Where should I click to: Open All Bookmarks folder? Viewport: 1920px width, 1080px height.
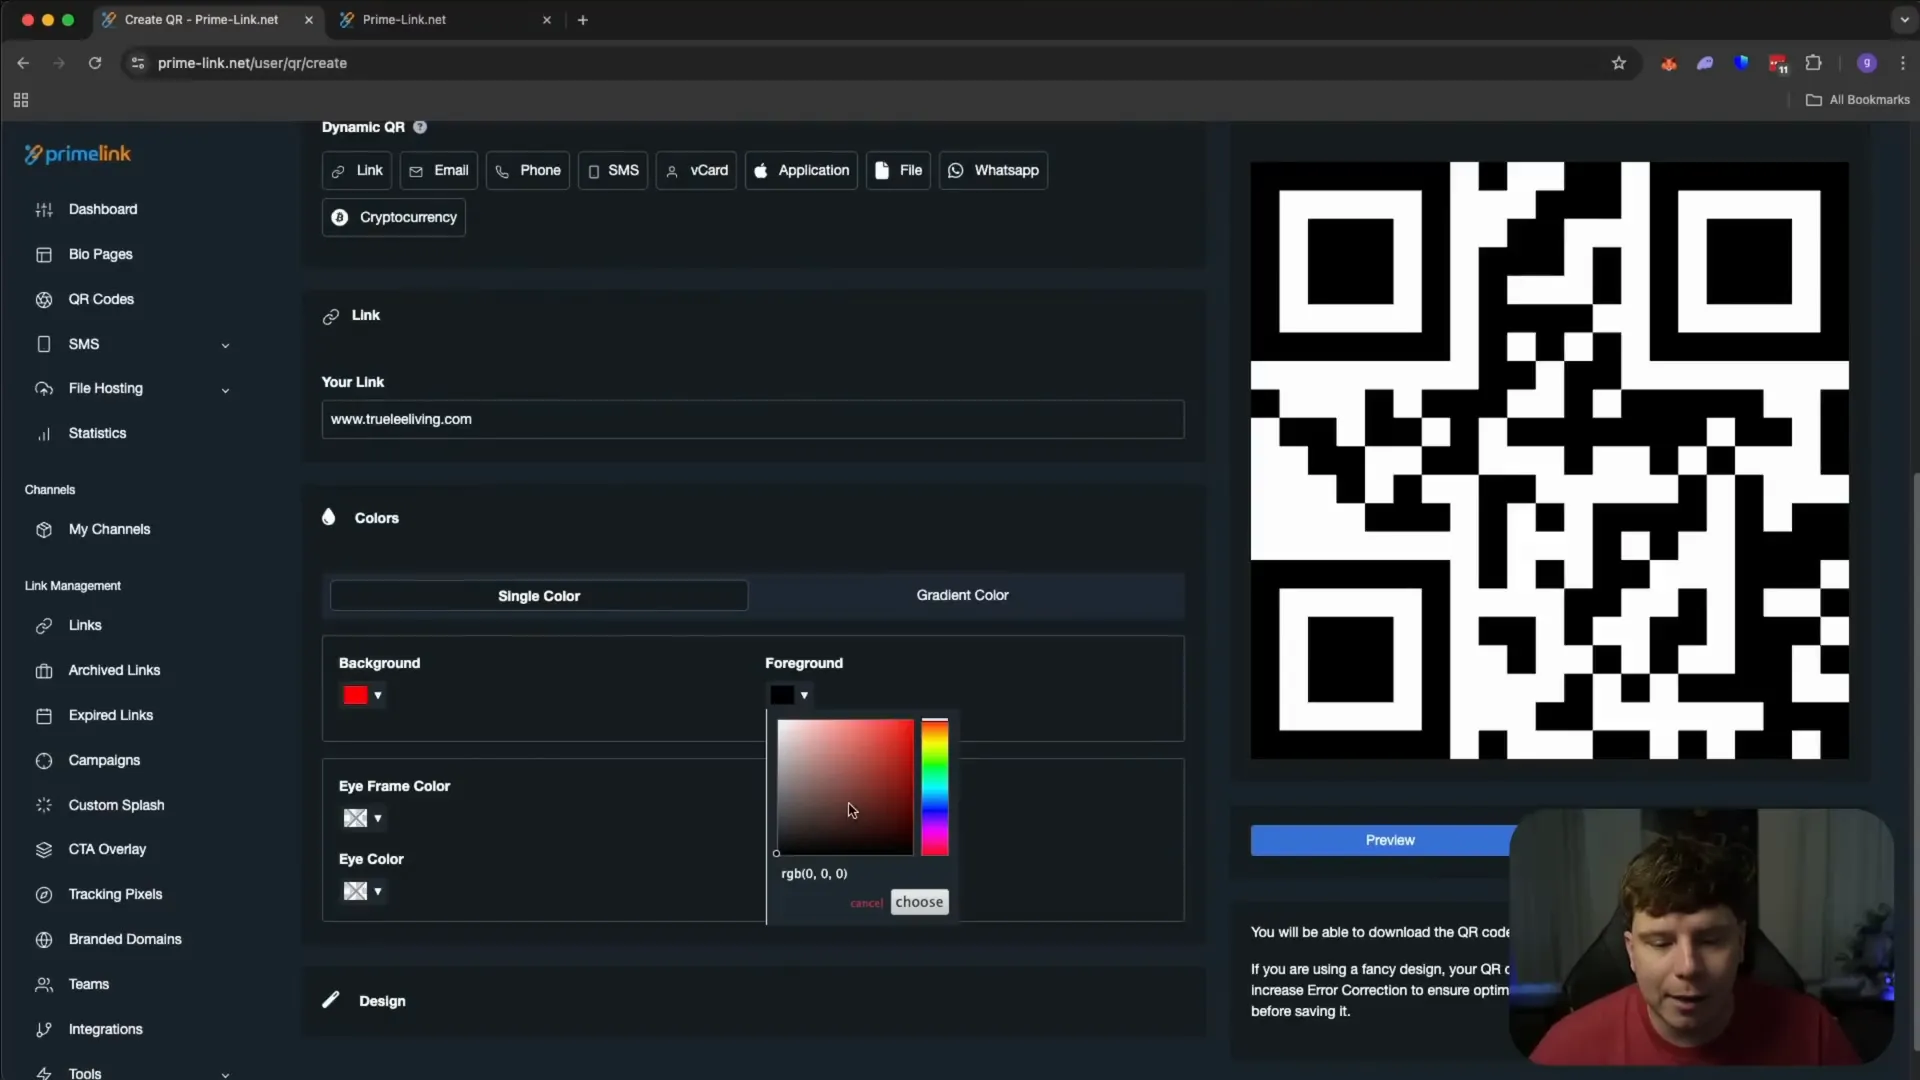1858,100
